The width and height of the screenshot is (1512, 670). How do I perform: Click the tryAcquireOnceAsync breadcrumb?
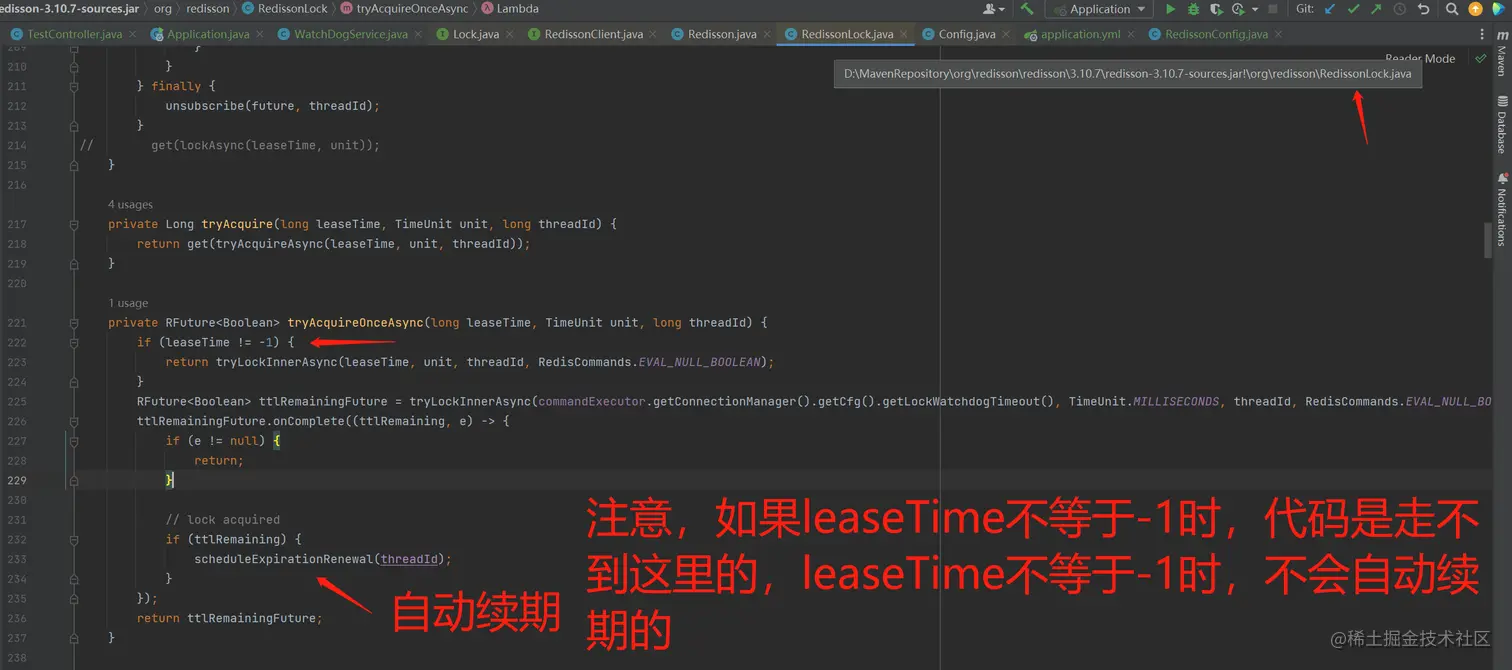[x=404, y=8]
